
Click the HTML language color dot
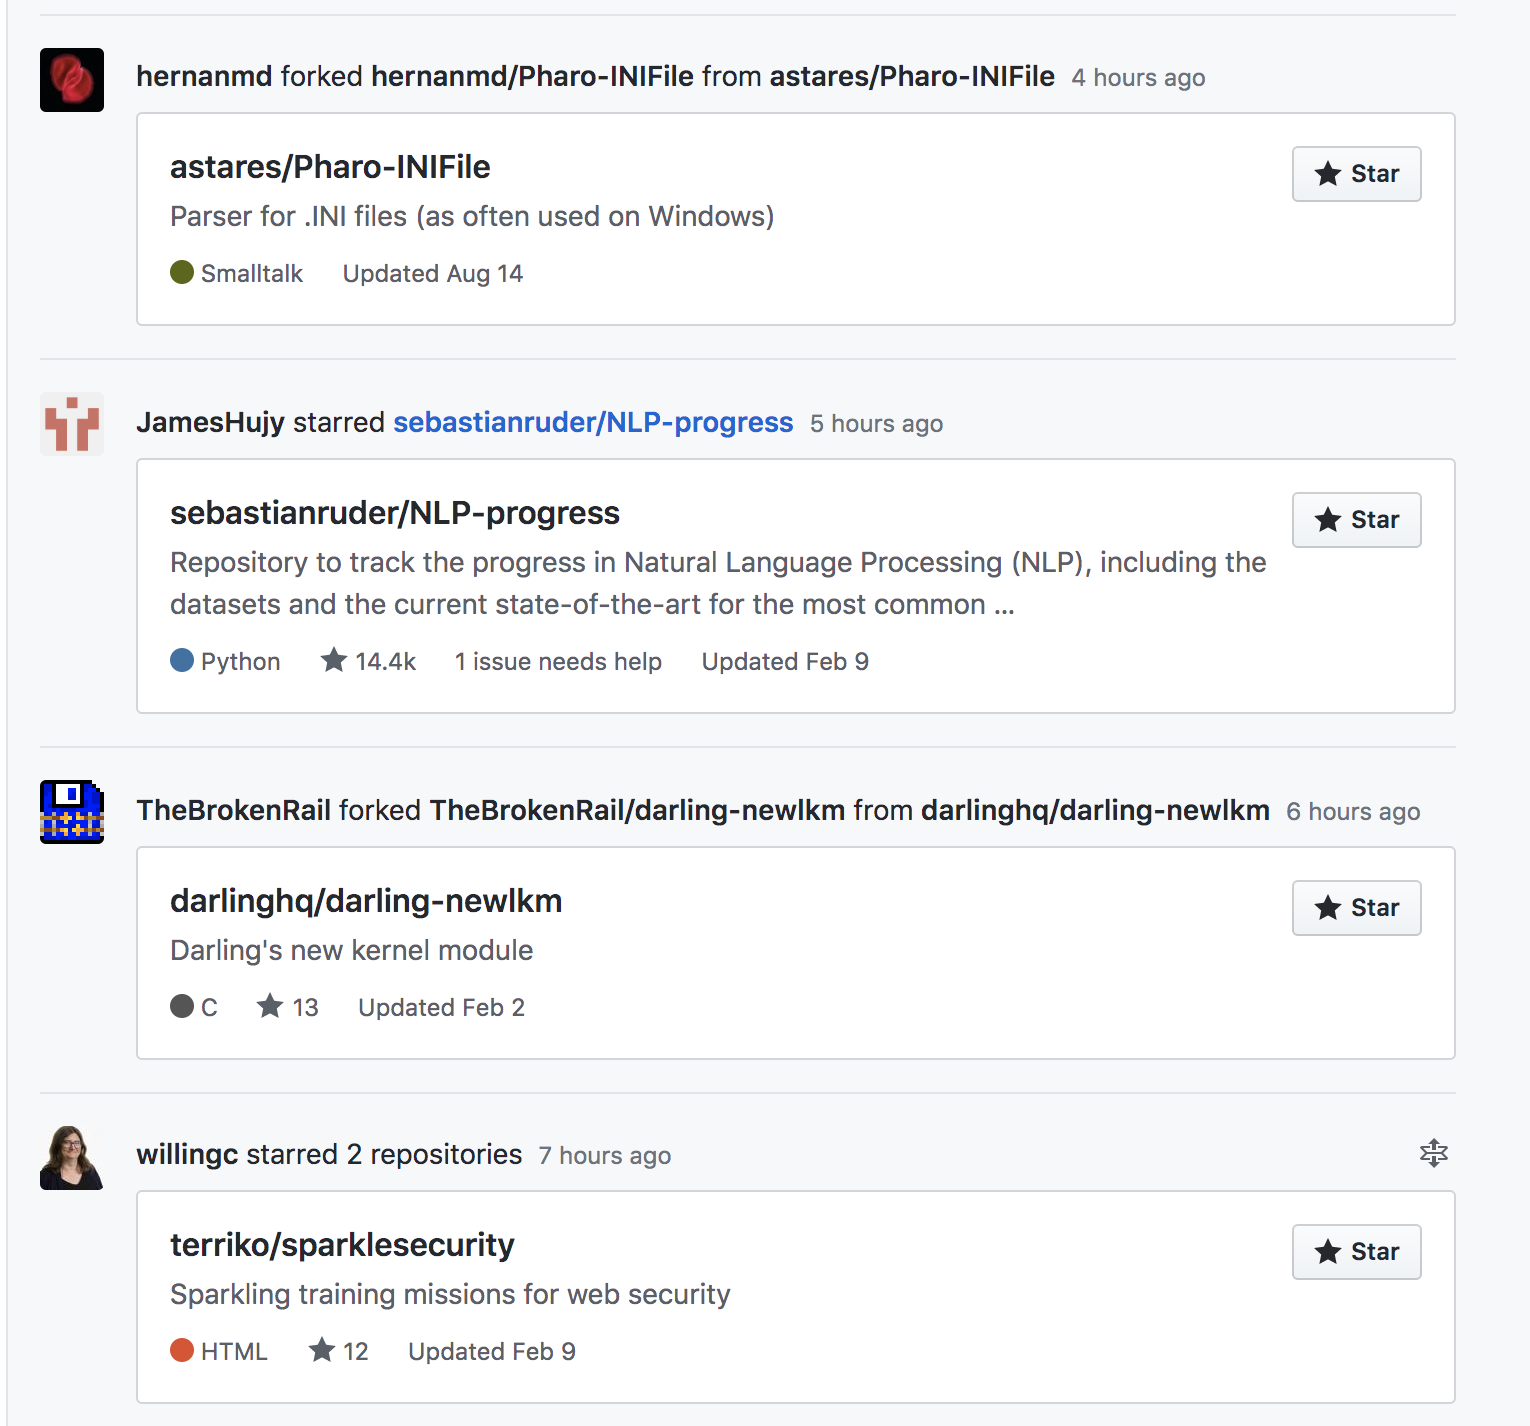point(182,1350)
